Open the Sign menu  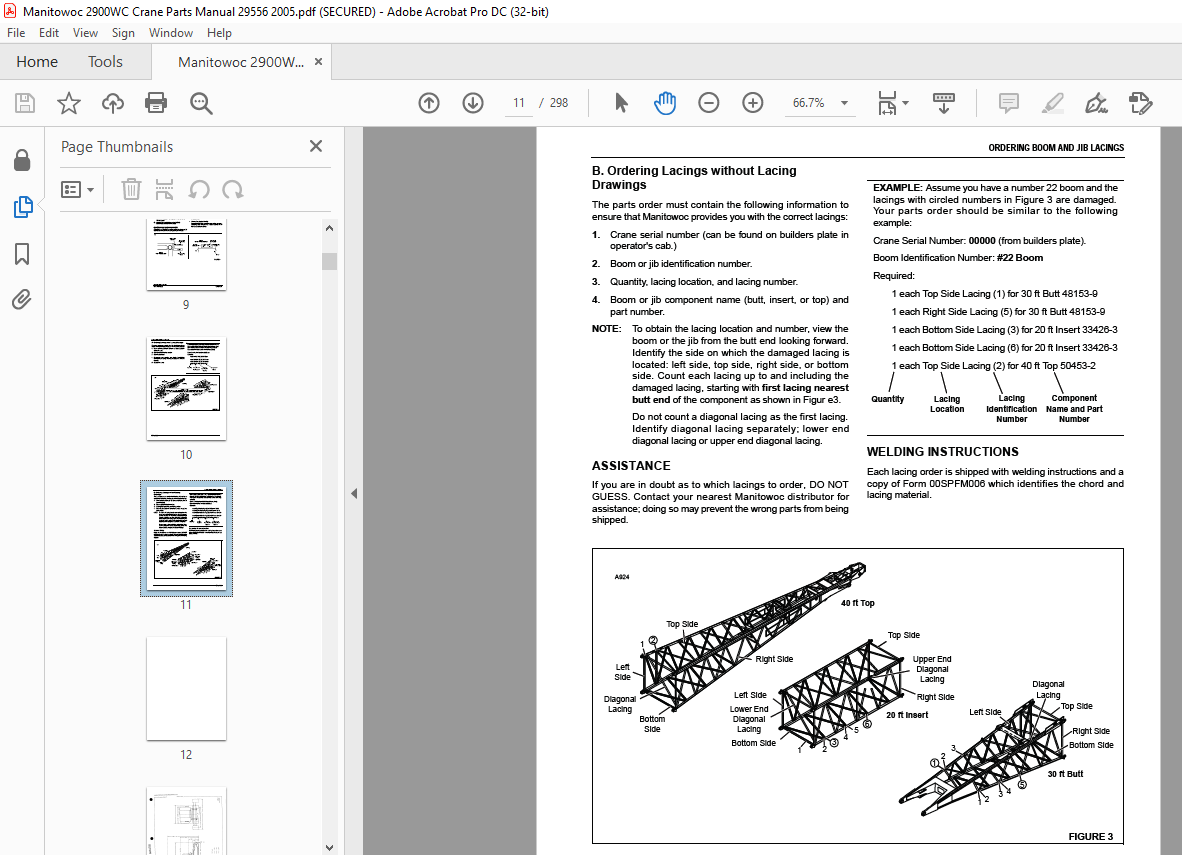(x=123, y=32)
